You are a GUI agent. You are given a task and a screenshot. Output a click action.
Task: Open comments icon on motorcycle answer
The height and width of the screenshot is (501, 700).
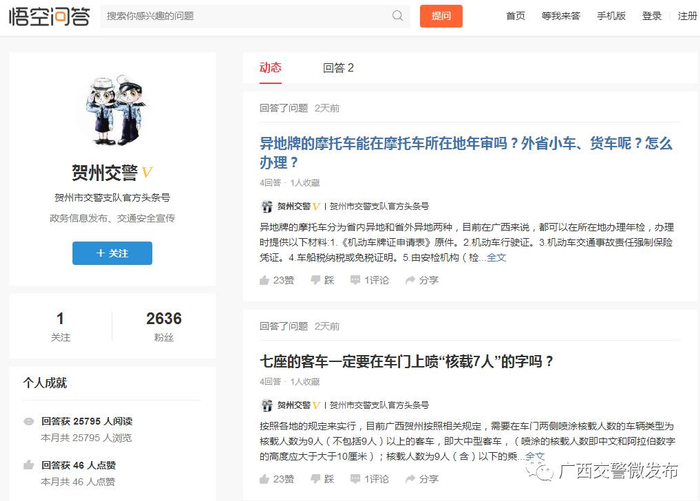355,280
